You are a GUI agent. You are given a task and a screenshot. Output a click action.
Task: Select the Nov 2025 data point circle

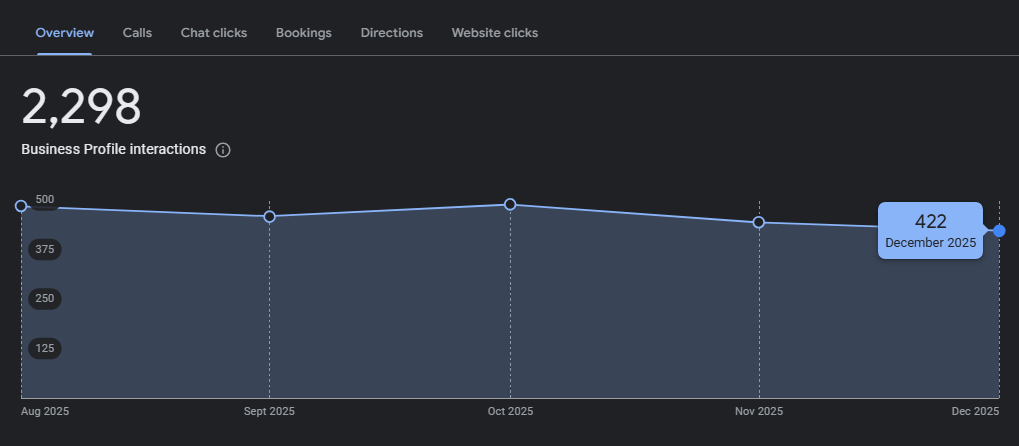pyautogui.click(x=758, y=222)
